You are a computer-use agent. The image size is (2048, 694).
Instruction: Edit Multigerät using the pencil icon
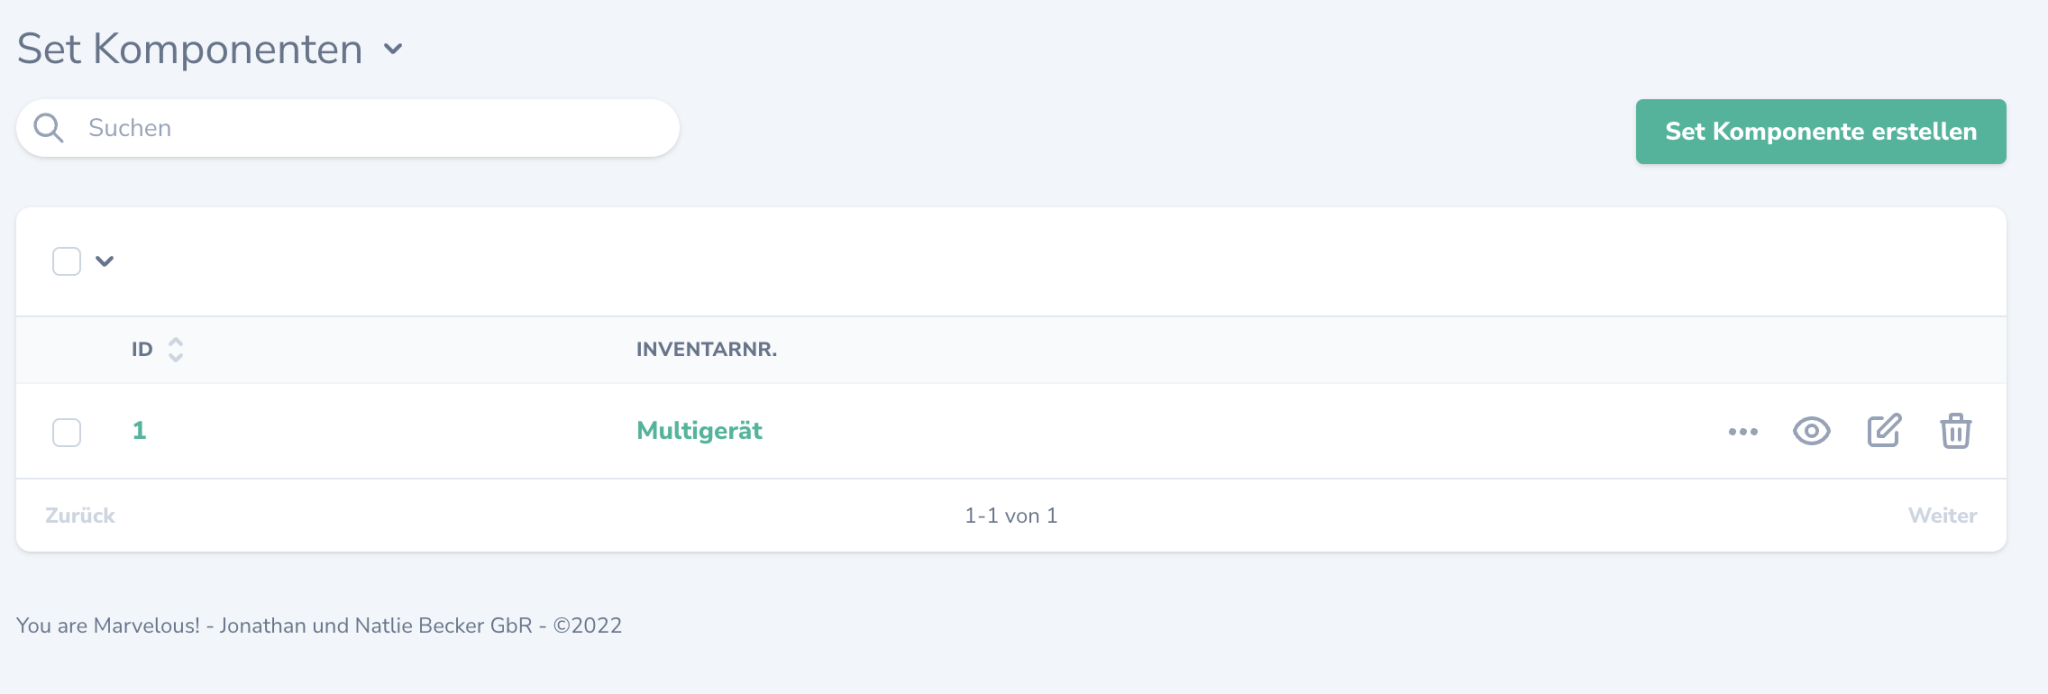tap(1883, 431)
